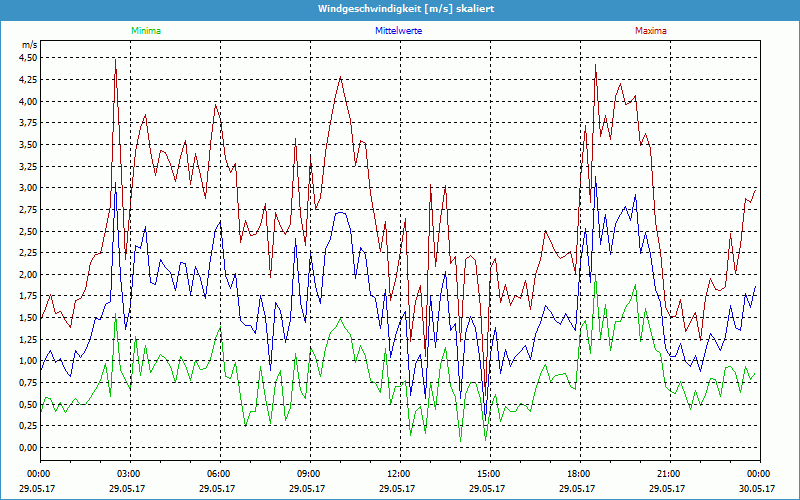The height and width of the screenshot is (500, 800).
Task: Click the 0,25 y-axis value
Action: [x=29, y=426]
